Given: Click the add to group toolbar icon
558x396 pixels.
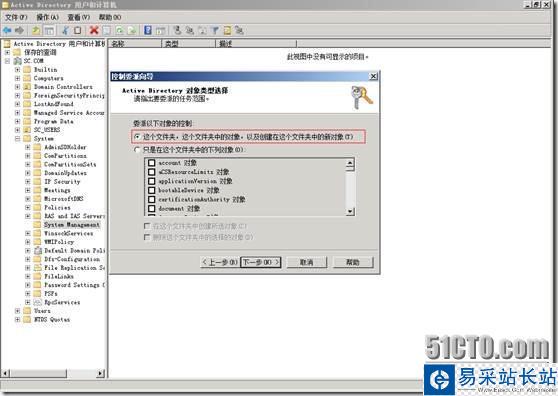Looking at the screenshot, I should point(239,31).
